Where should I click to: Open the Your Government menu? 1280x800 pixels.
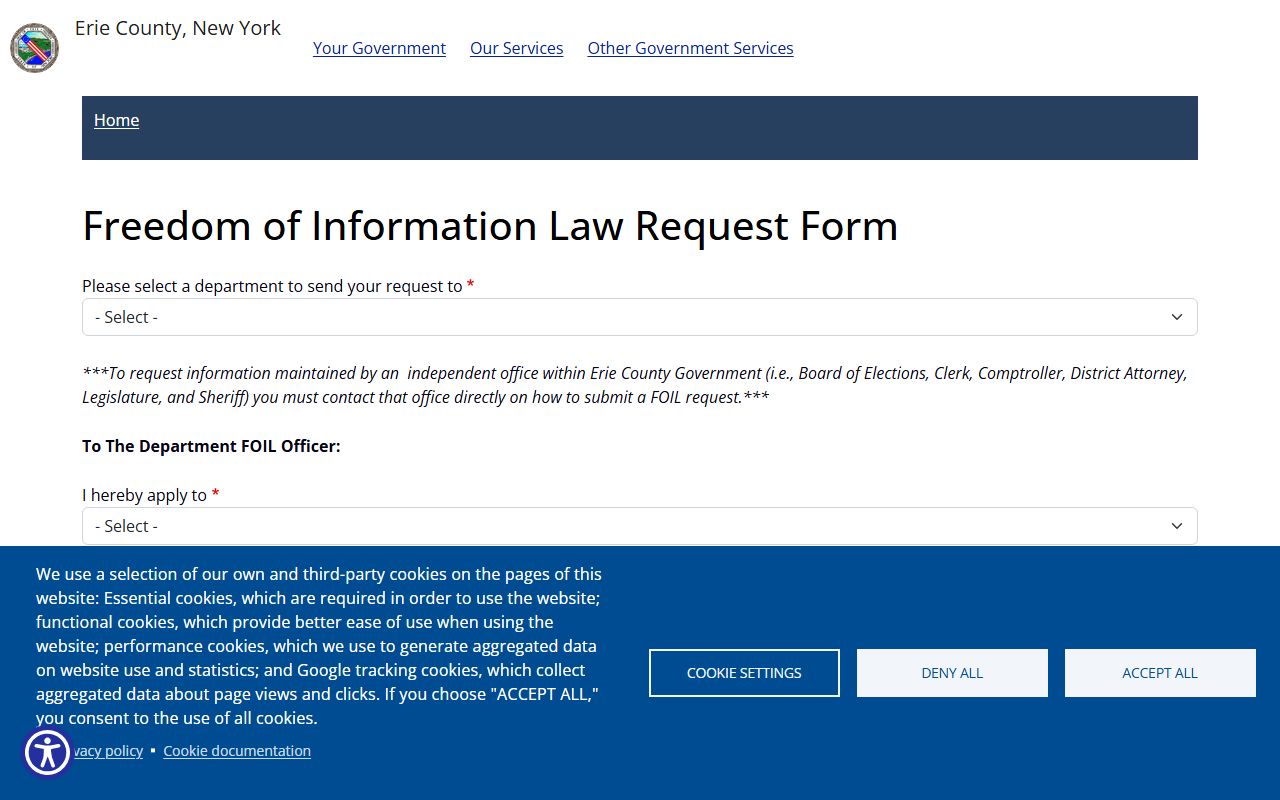[379, 48]
